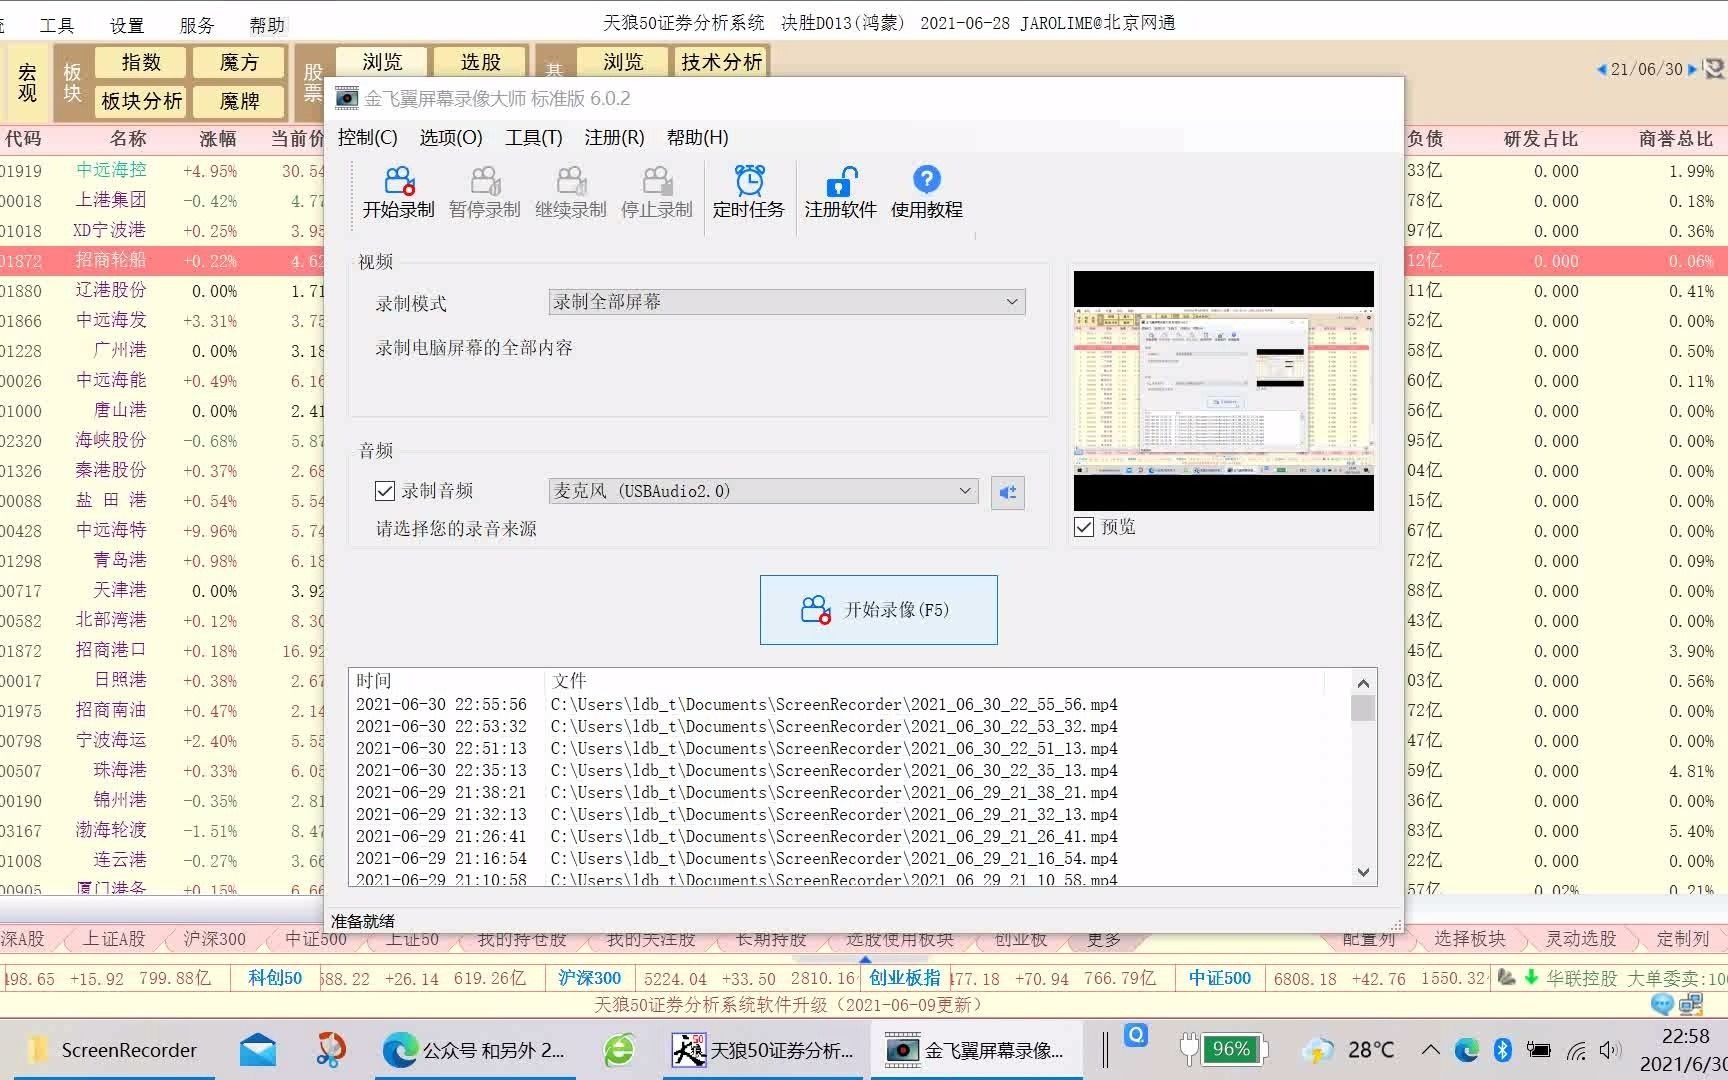Viewport: 1728px width, 1080px height.
Task: Open the Mail icon in the taskbar
Action: [258, 1050]
